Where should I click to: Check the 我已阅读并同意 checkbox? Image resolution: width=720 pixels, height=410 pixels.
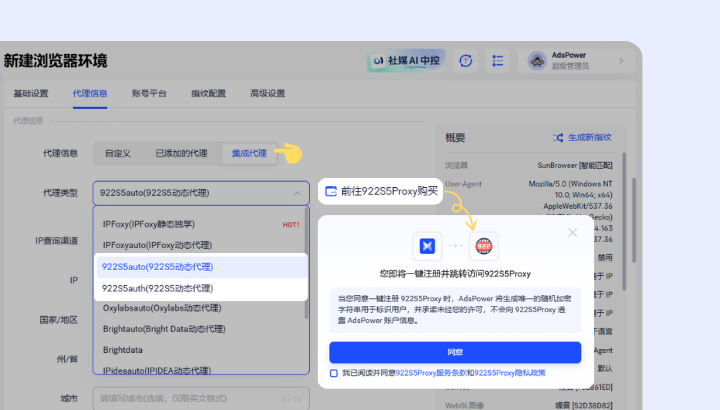click(334, 373)
